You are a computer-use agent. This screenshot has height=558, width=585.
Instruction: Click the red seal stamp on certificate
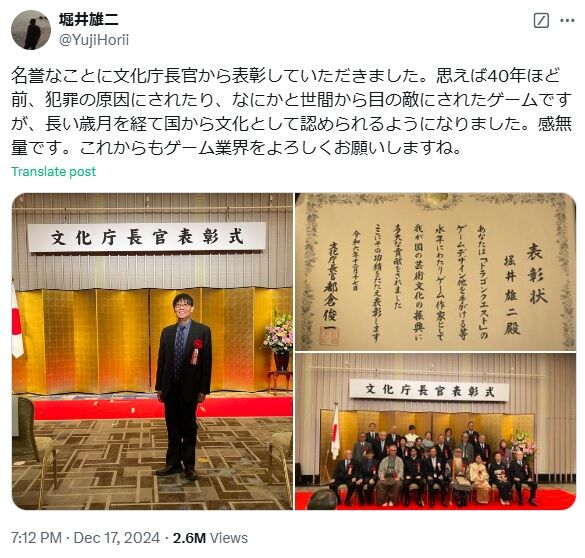point(329,336)
